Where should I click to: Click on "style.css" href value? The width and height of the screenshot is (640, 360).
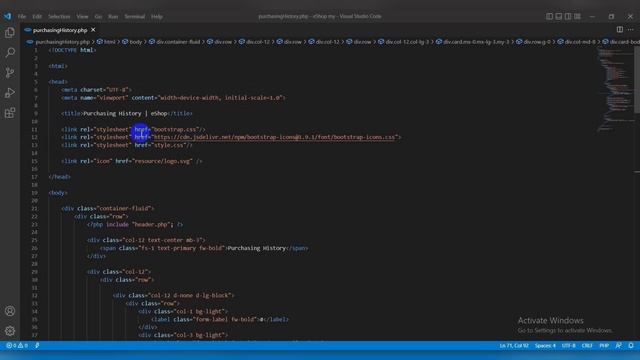point(168,145)
